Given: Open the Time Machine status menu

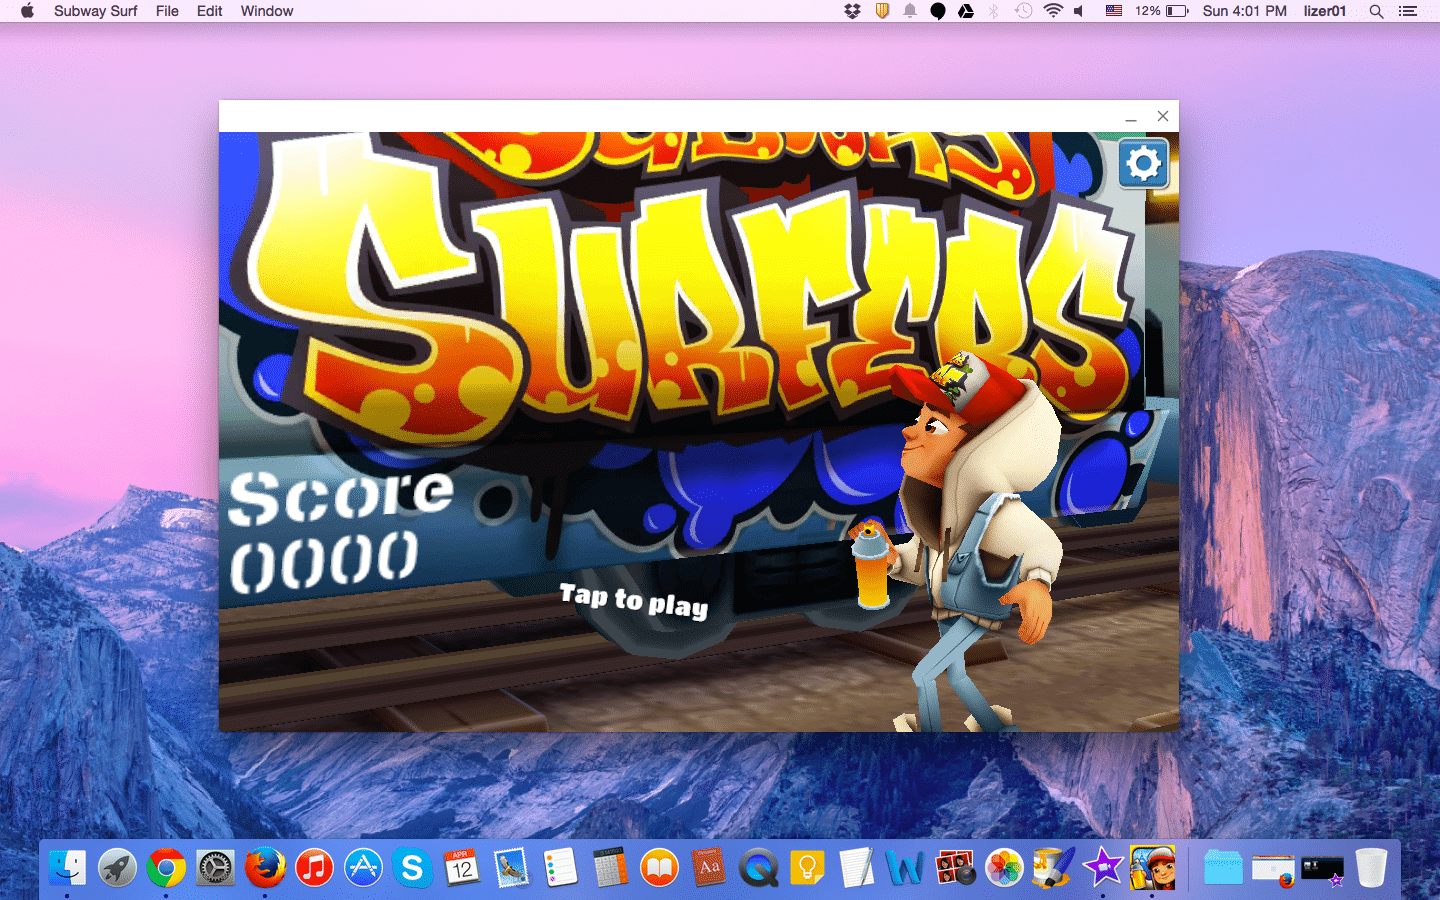Looking at the screenshot, I should [x=1023, y=11].
